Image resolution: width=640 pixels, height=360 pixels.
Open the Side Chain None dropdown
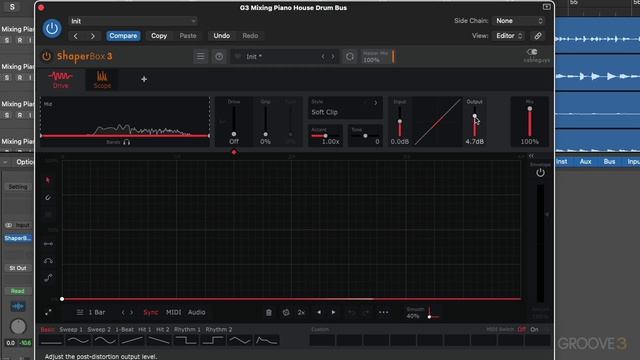[519, 21]
